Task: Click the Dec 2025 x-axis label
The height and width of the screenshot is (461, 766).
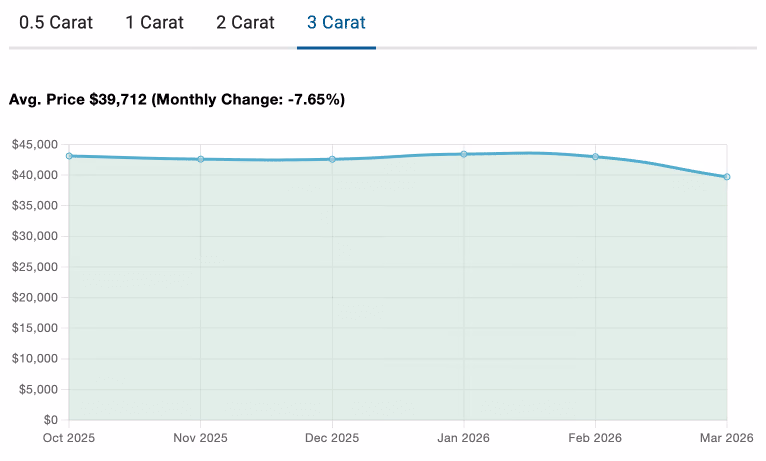Action: click(332, 438)
